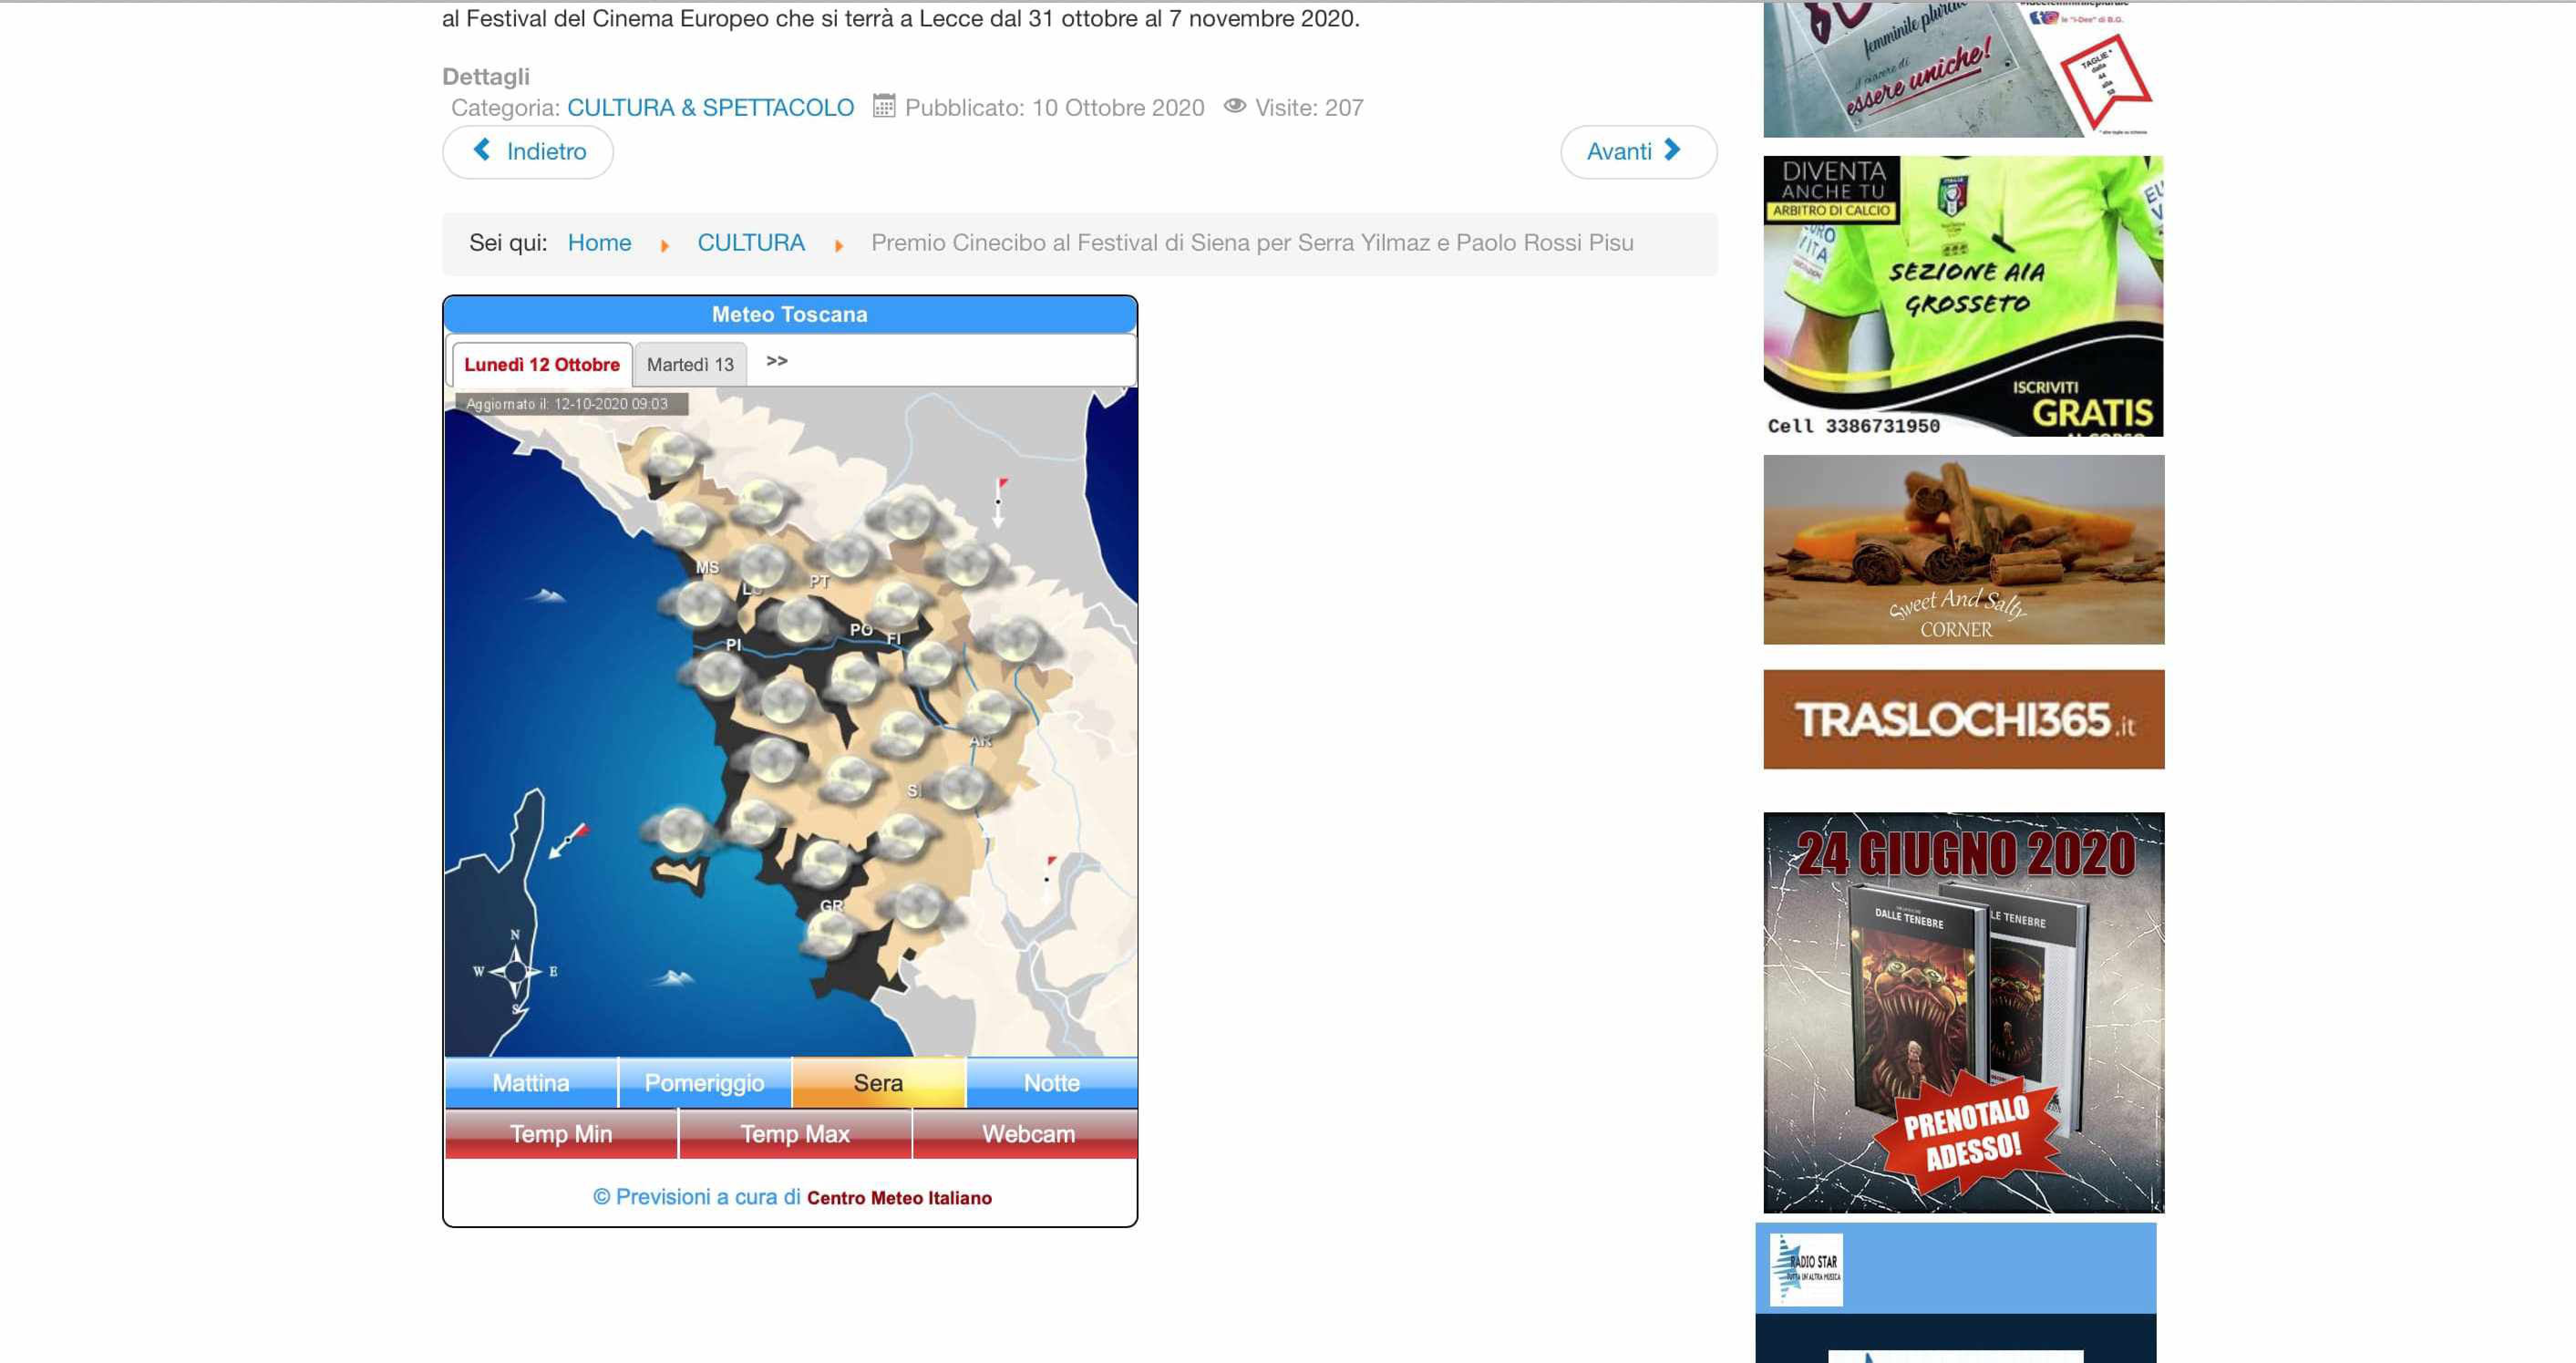Click the Pubblicato: 10 Ottobre 2020 text
This screenshot has height=1363, width=2576.
click(1054, 108)
